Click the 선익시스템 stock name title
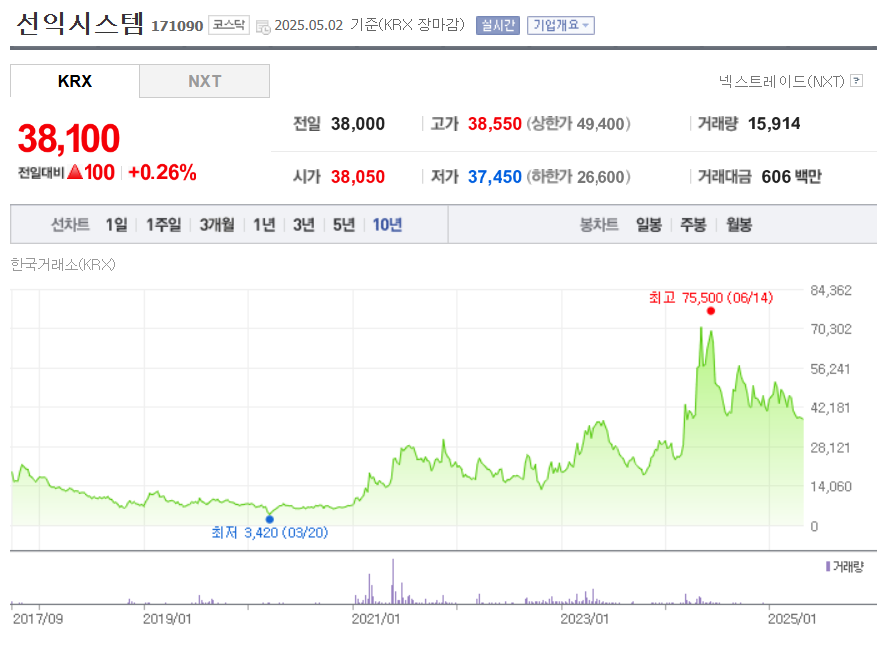Screen dimensions: 877x645 pyautogui.click(x=80, y=23)
